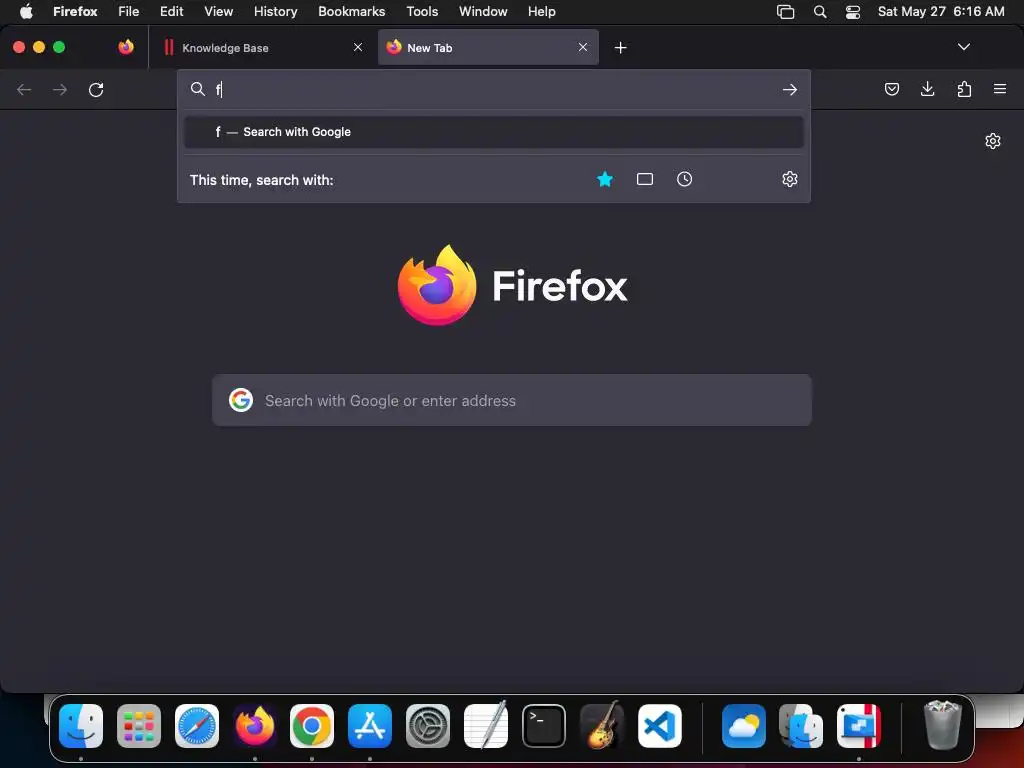The image size is (1024, 768).
Task: Expand List all tabs chevron
Action: [963, 47]
